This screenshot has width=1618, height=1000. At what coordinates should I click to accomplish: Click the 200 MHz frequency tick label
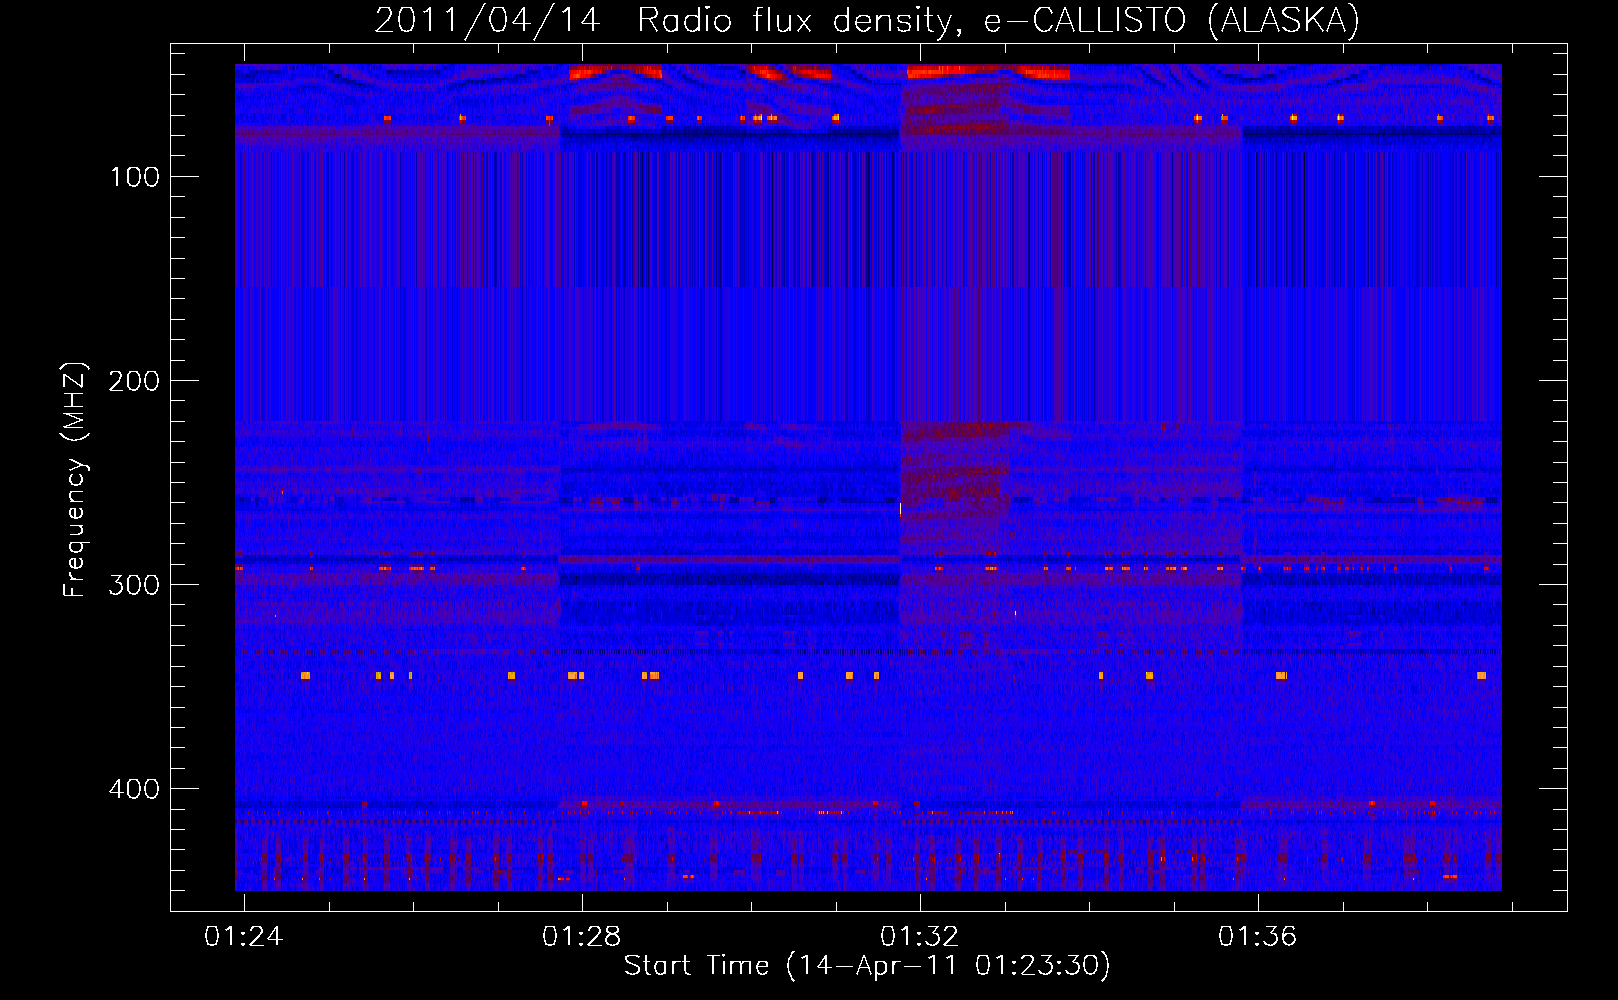pyautogui.click(x=134, y=381)
